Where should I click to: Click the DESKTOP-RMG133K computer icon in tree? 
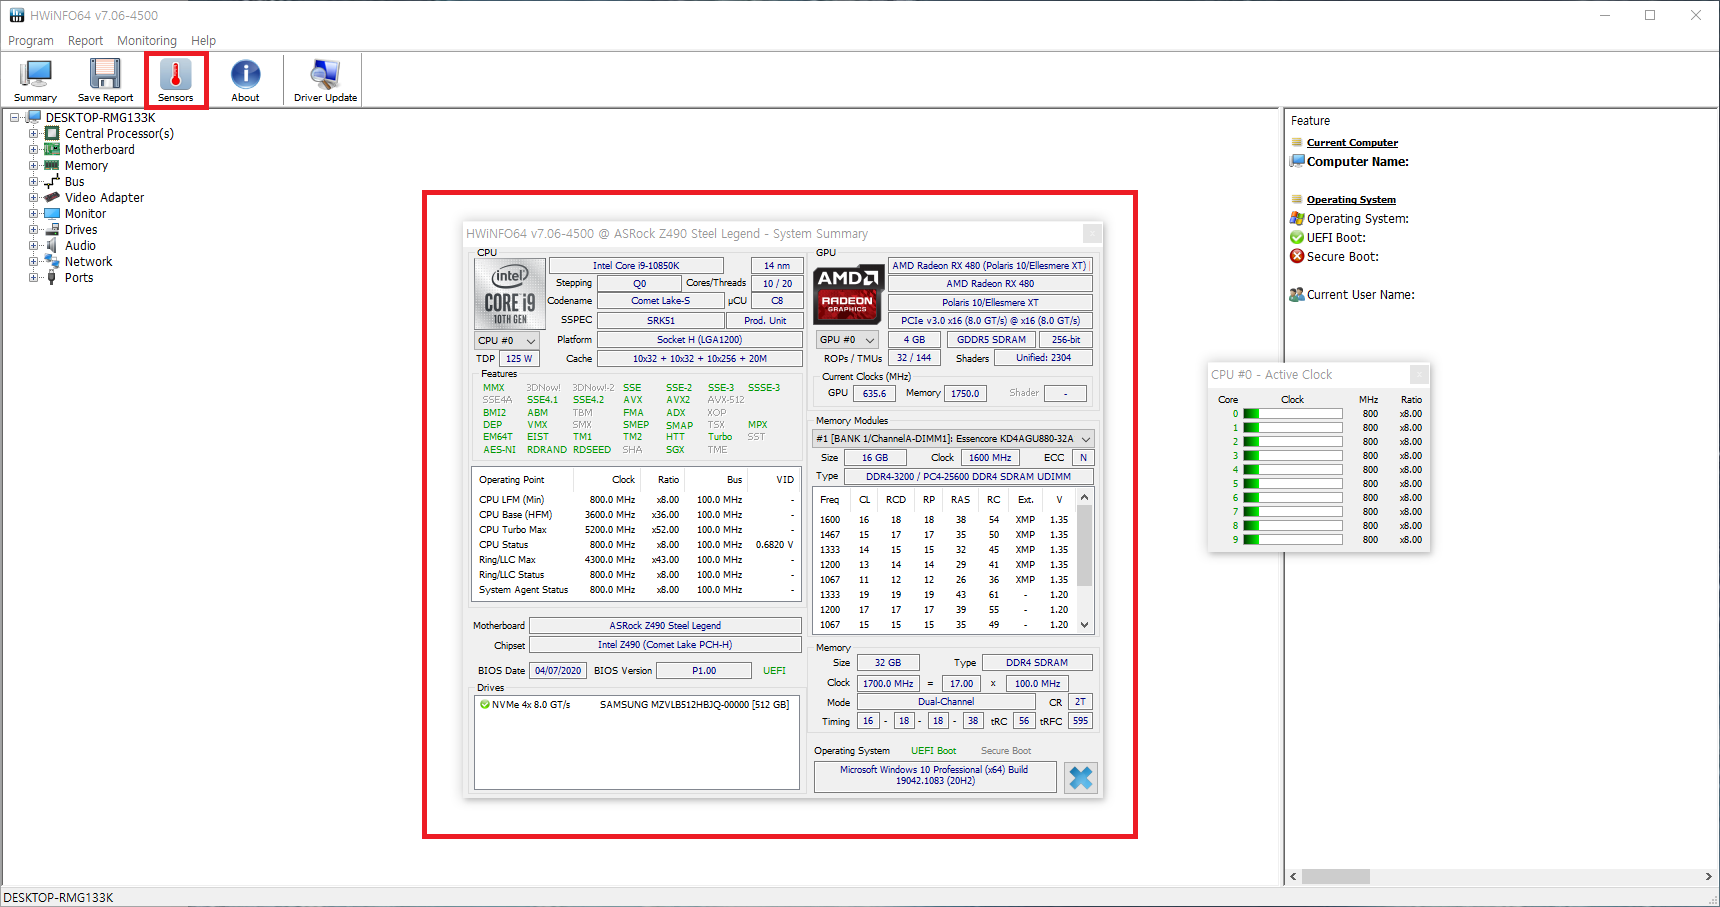pos(33,117)
